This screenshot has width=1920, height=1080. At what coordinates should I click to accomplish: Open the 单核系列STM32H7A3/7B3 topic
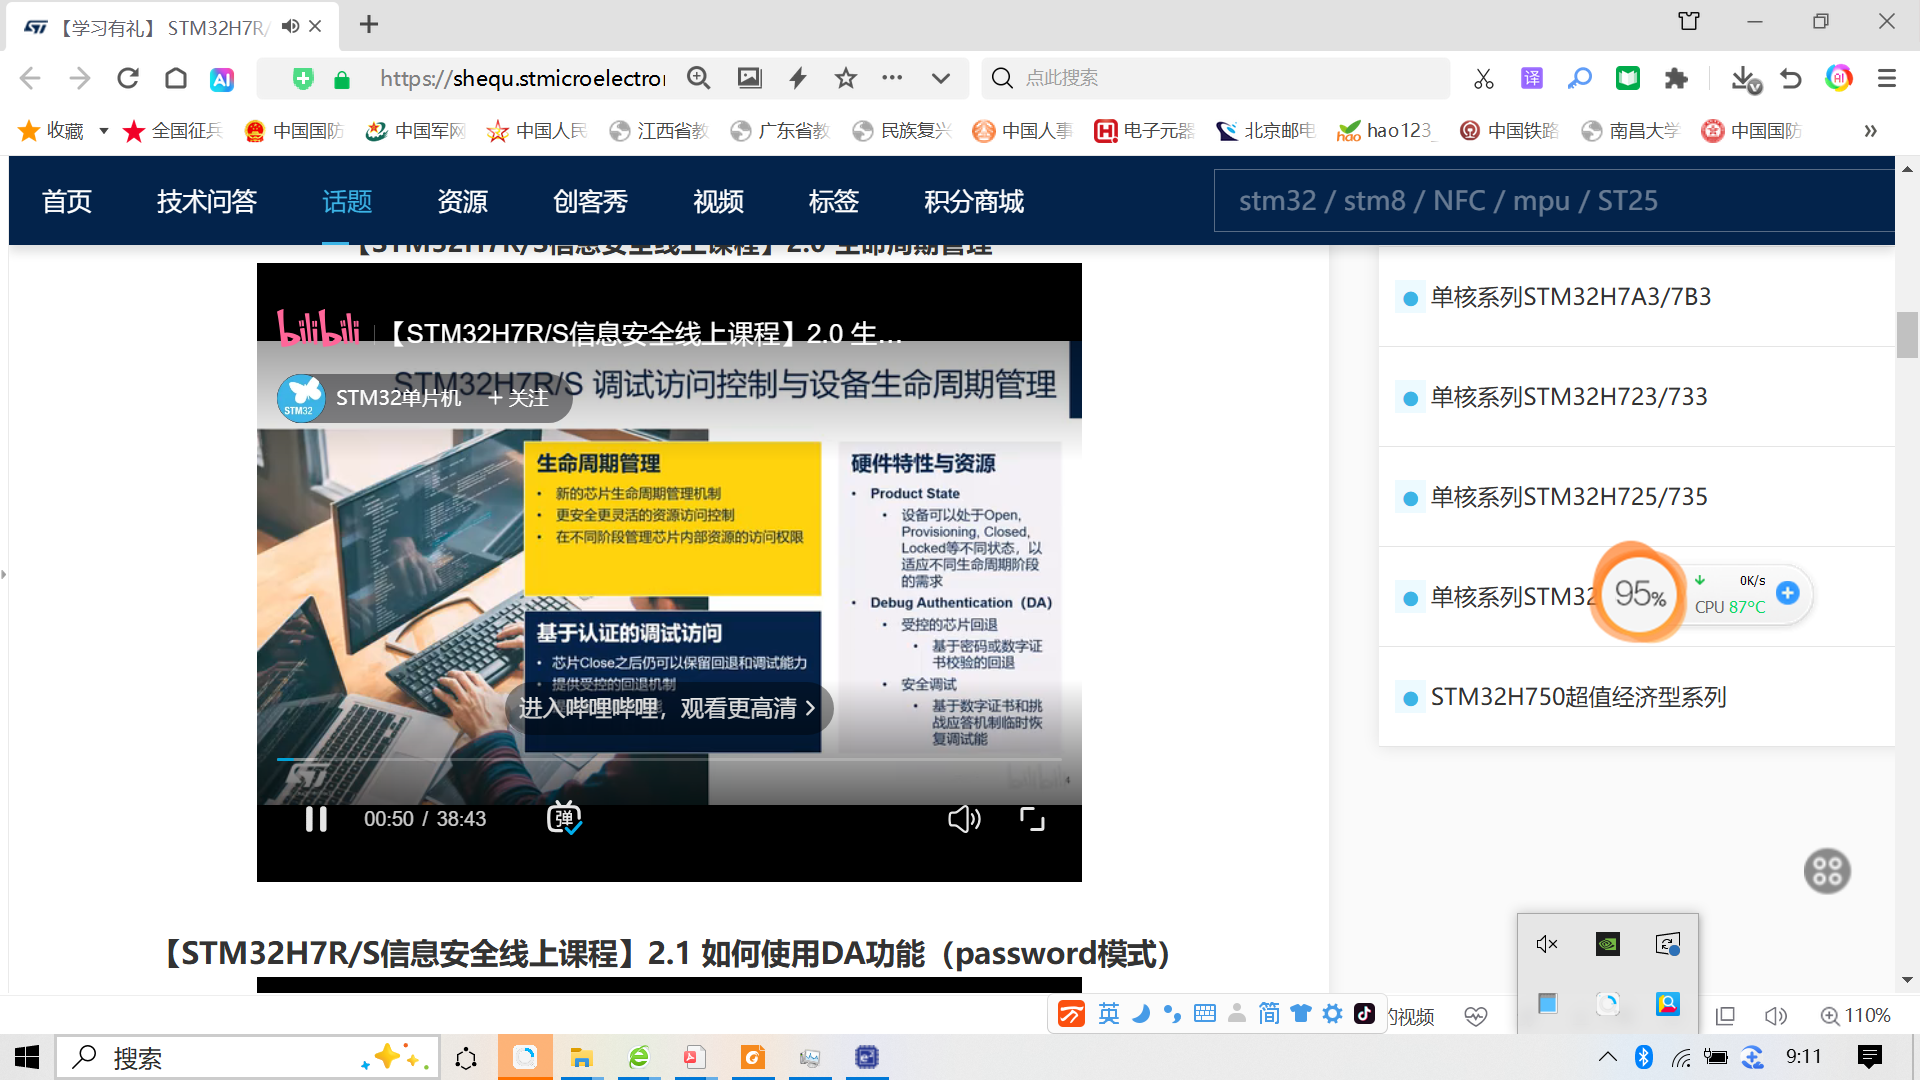(x=1571, y=297)
